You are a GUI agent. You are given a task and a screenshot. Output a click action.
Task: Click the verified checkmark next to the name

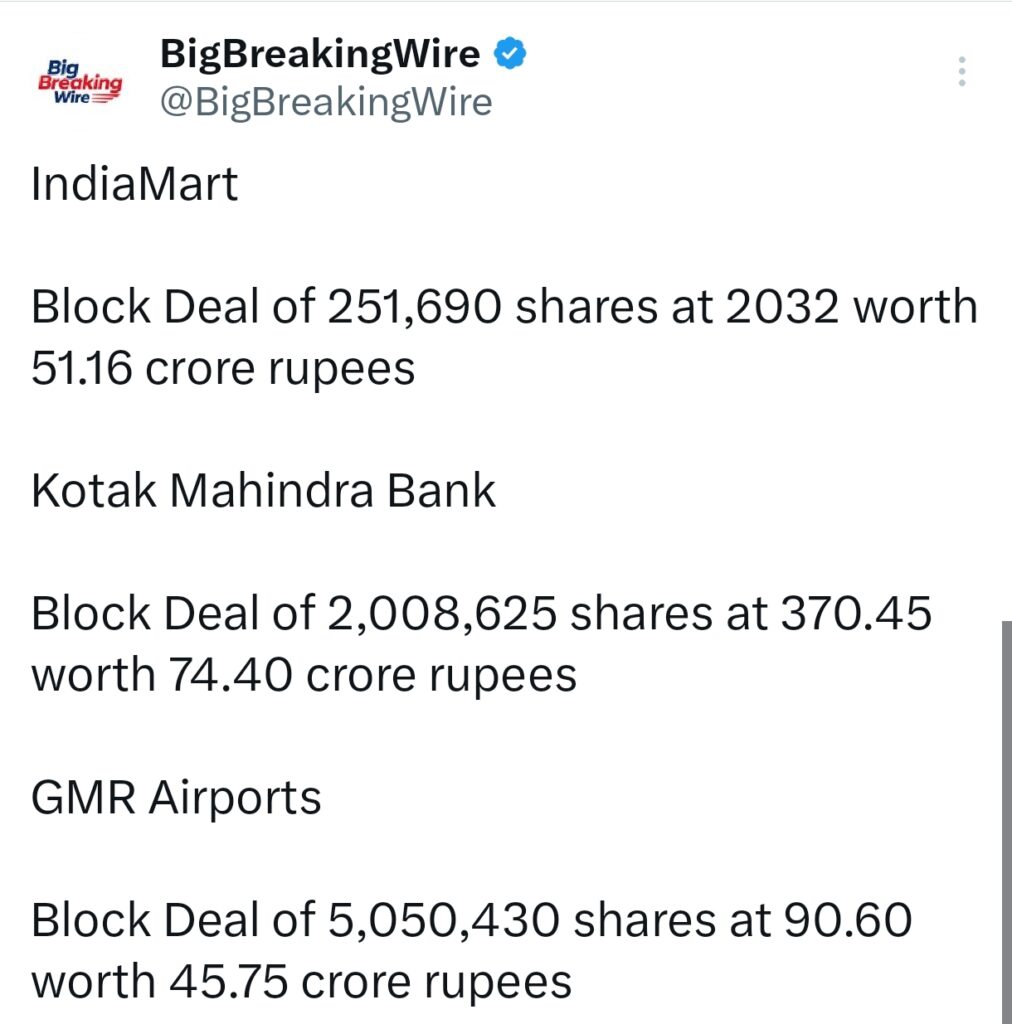pyautogui.click(x=510, y=52)
